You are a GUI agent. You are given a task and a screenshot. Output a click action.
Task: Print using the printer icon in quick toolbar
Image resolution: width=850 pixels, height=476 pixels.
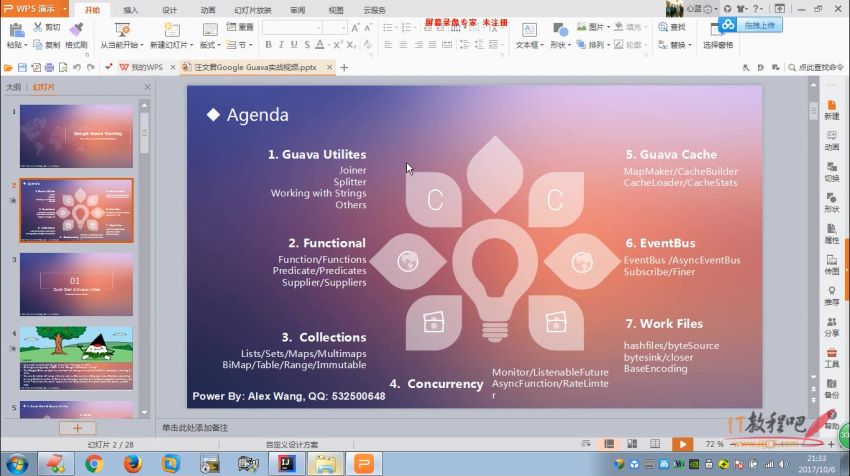coord(49,68)
